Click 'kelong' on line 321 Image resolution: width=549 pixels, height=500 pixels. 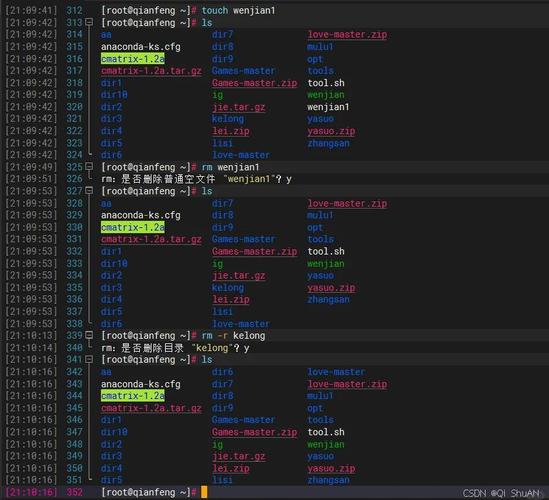(228, 119)
